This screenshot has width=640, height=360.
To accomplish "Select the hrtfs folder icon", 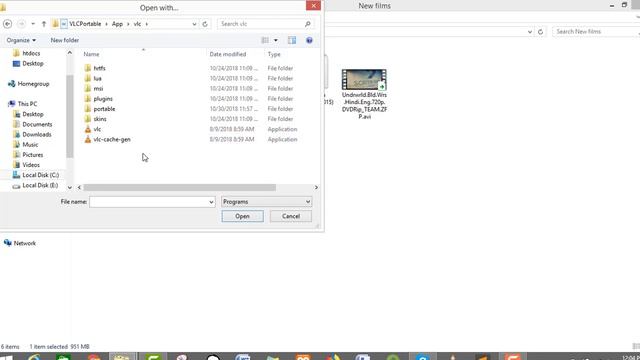I will coord(87,68).
